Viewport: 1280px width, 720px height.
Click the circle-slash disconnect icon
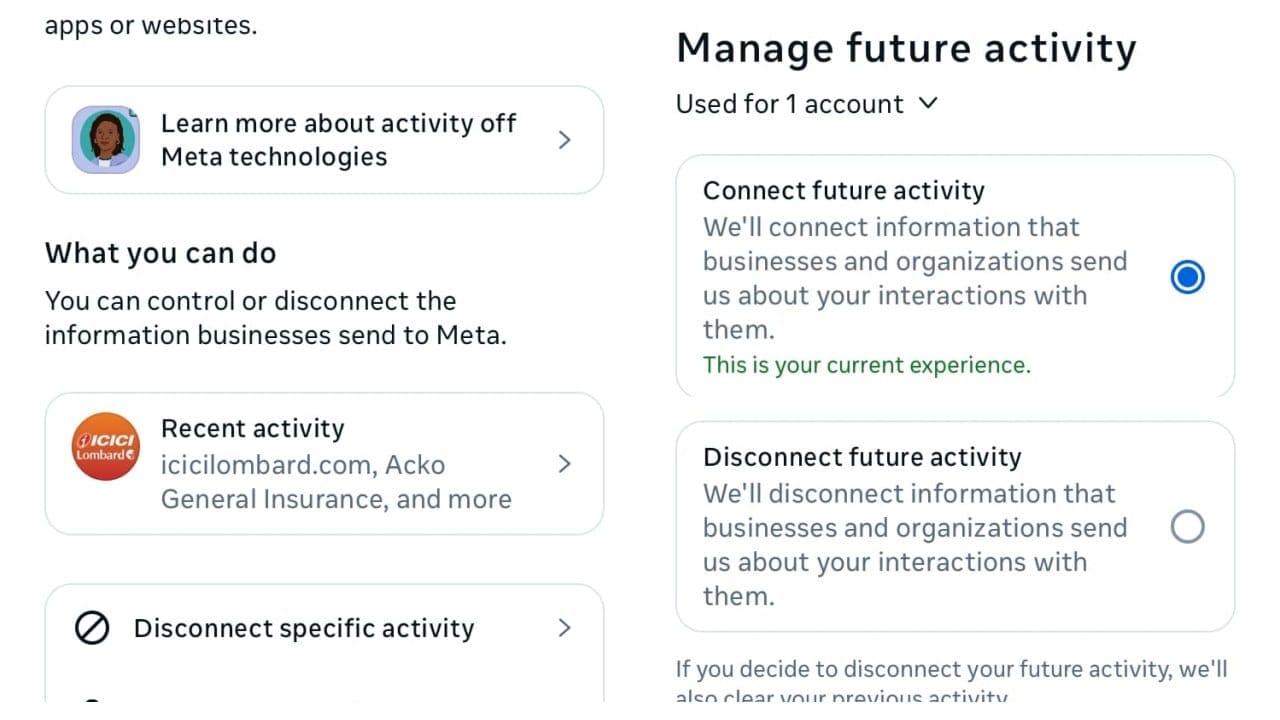point(92,629)
